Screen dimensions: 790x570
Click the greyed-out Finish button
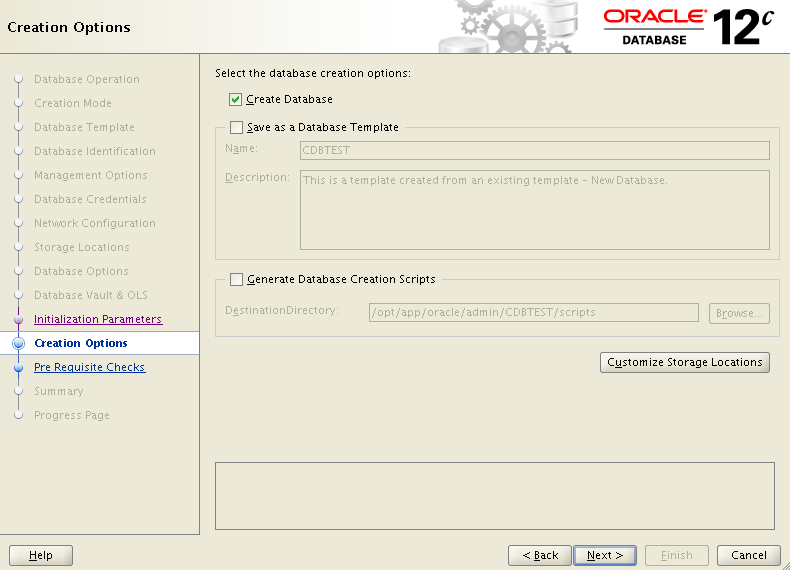pyautogui.click(x=677, y=555)
